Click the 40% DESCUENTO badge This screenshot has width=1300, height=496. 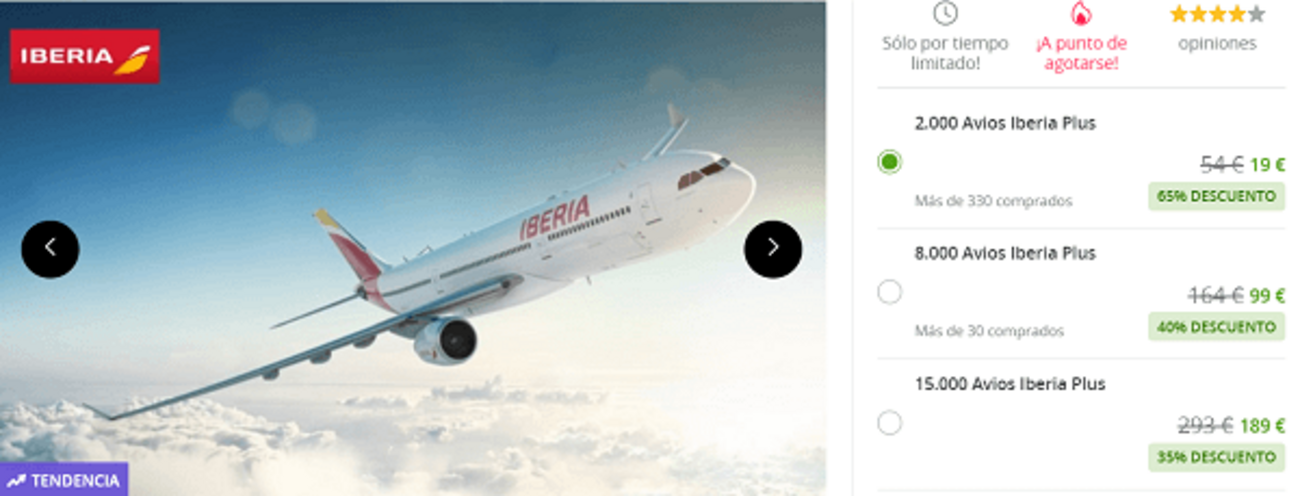[x=1216, y=327]
